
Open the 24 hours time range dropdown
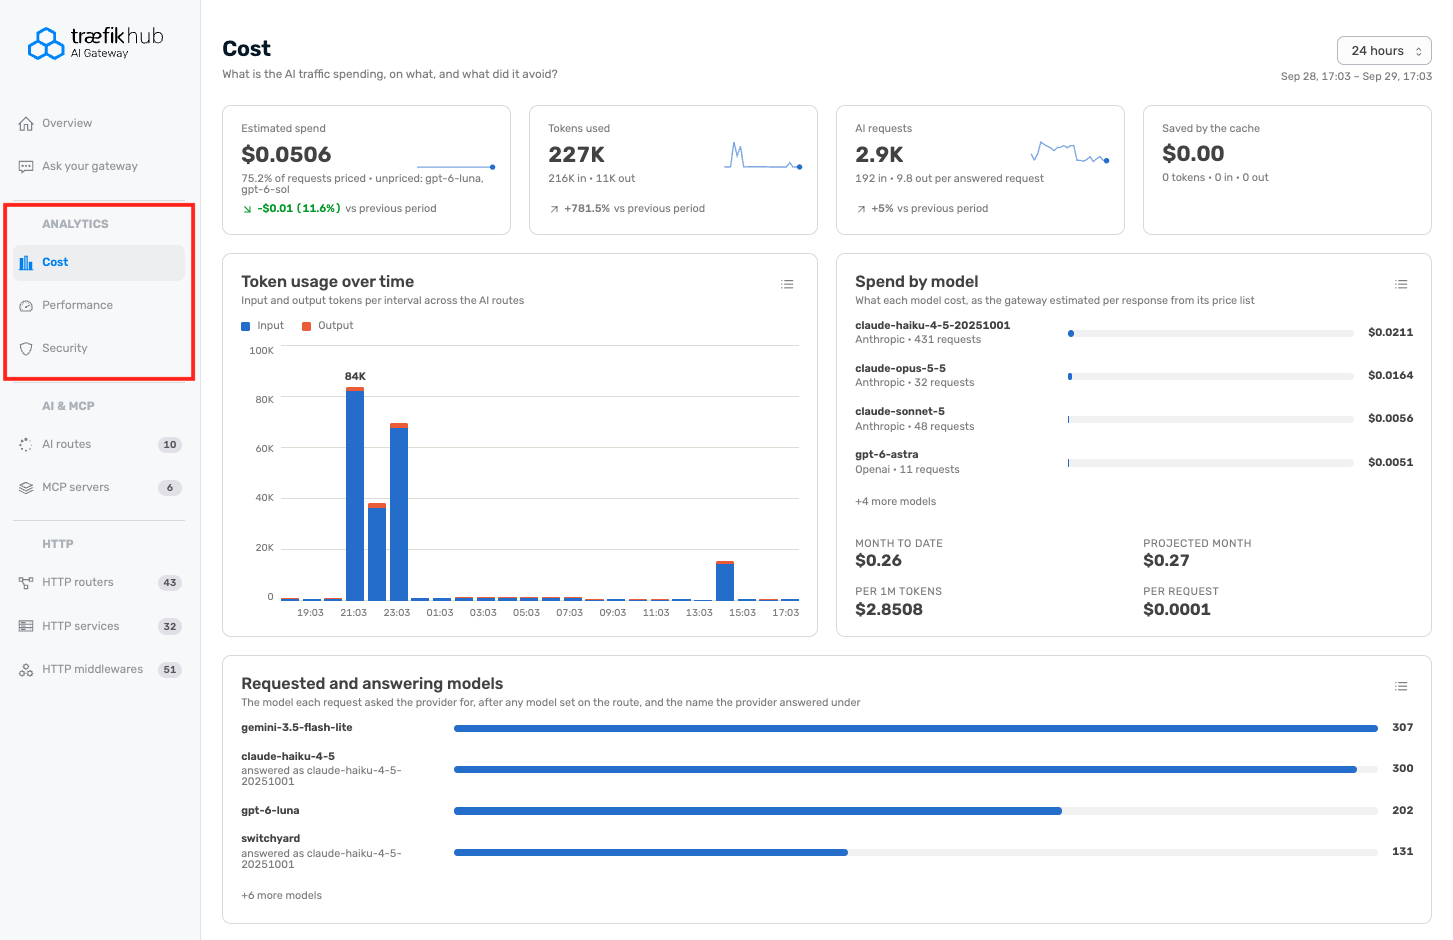point(1384,51)
